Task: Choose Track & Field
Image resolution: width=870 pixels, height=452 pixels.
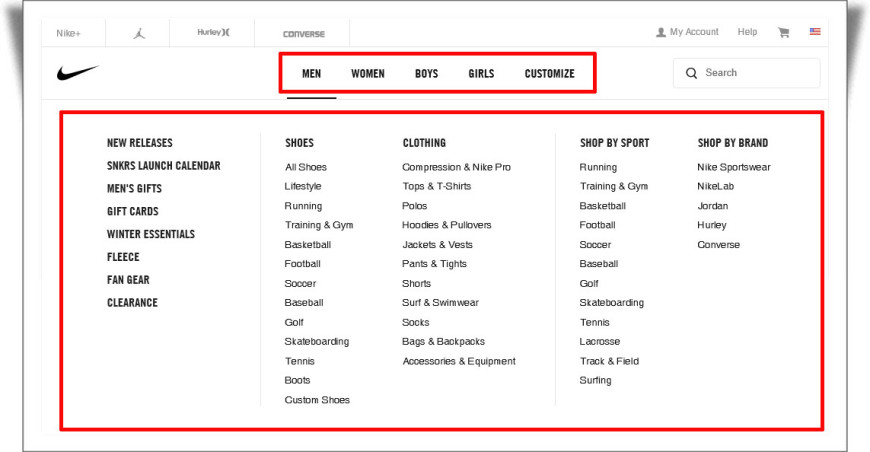Action: click(609, 361)
